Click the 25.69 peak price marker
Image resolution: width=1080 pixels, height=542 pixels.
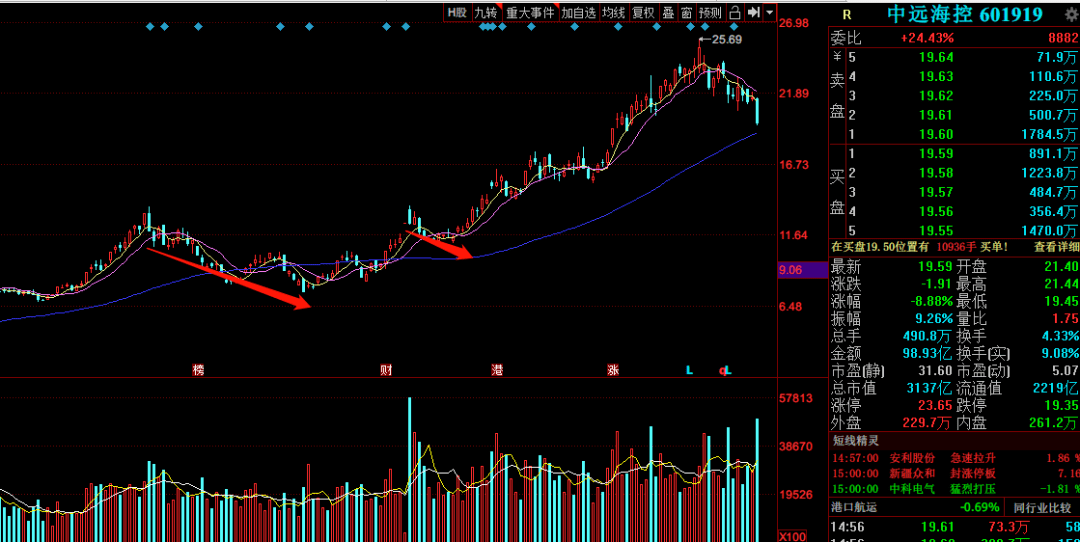pyautogui.click(x=725, y=39)
